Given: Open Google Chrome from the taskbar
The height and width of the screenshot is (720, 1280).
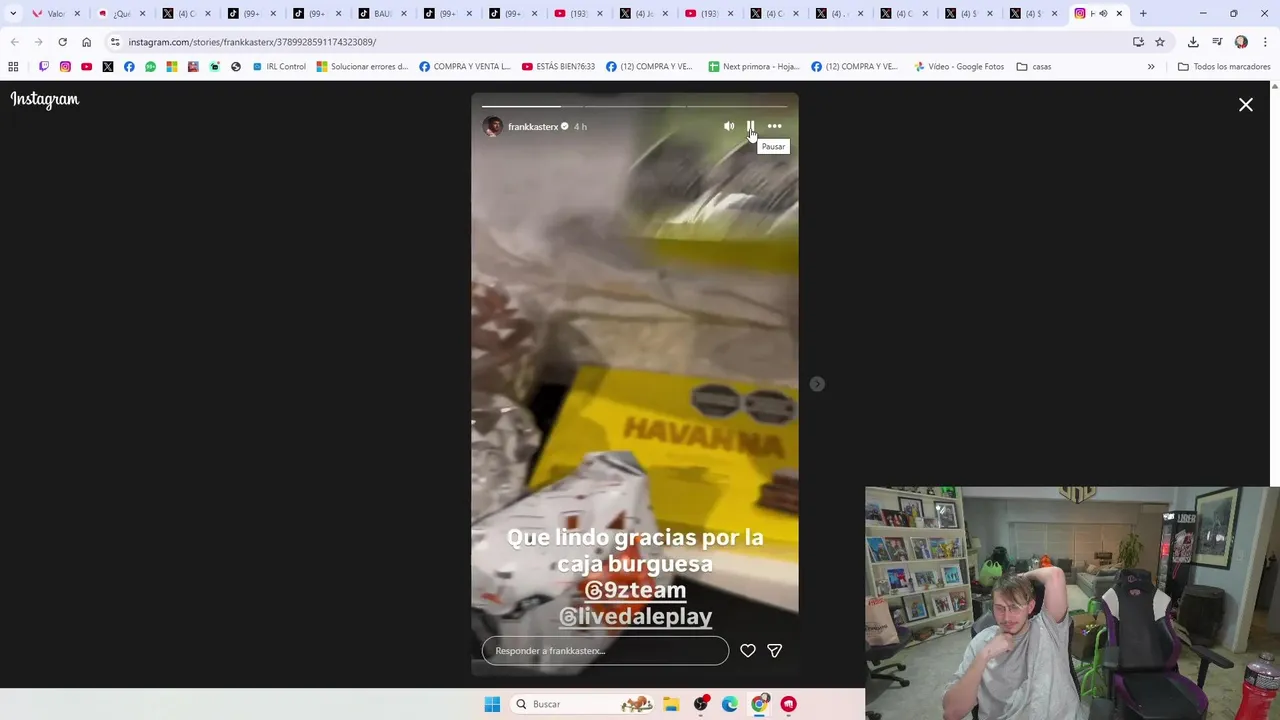Looking at the screenshot, I should [x=759, y=704].
